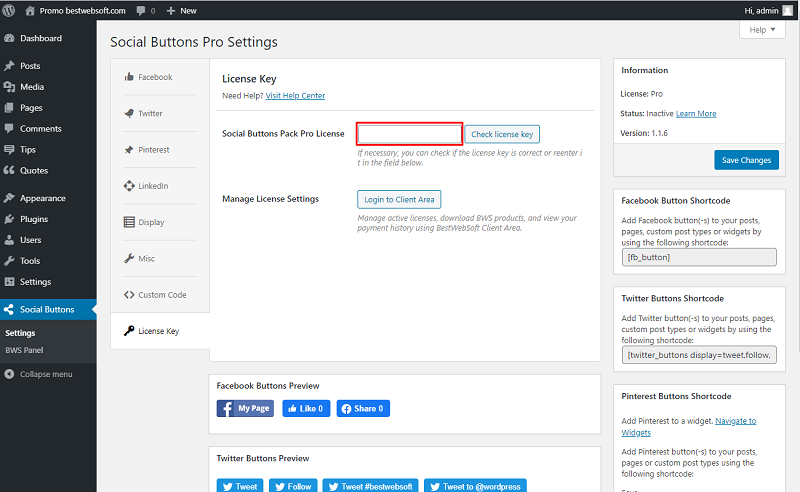The width and height of the screenshot is (800, 492).
Task: Click the Check license key button
Action: coord(502,134)
